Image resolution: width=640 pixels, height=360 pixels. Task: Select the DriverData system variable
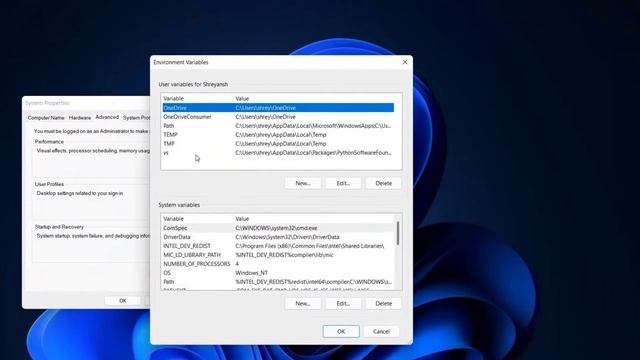click(278, 237)
